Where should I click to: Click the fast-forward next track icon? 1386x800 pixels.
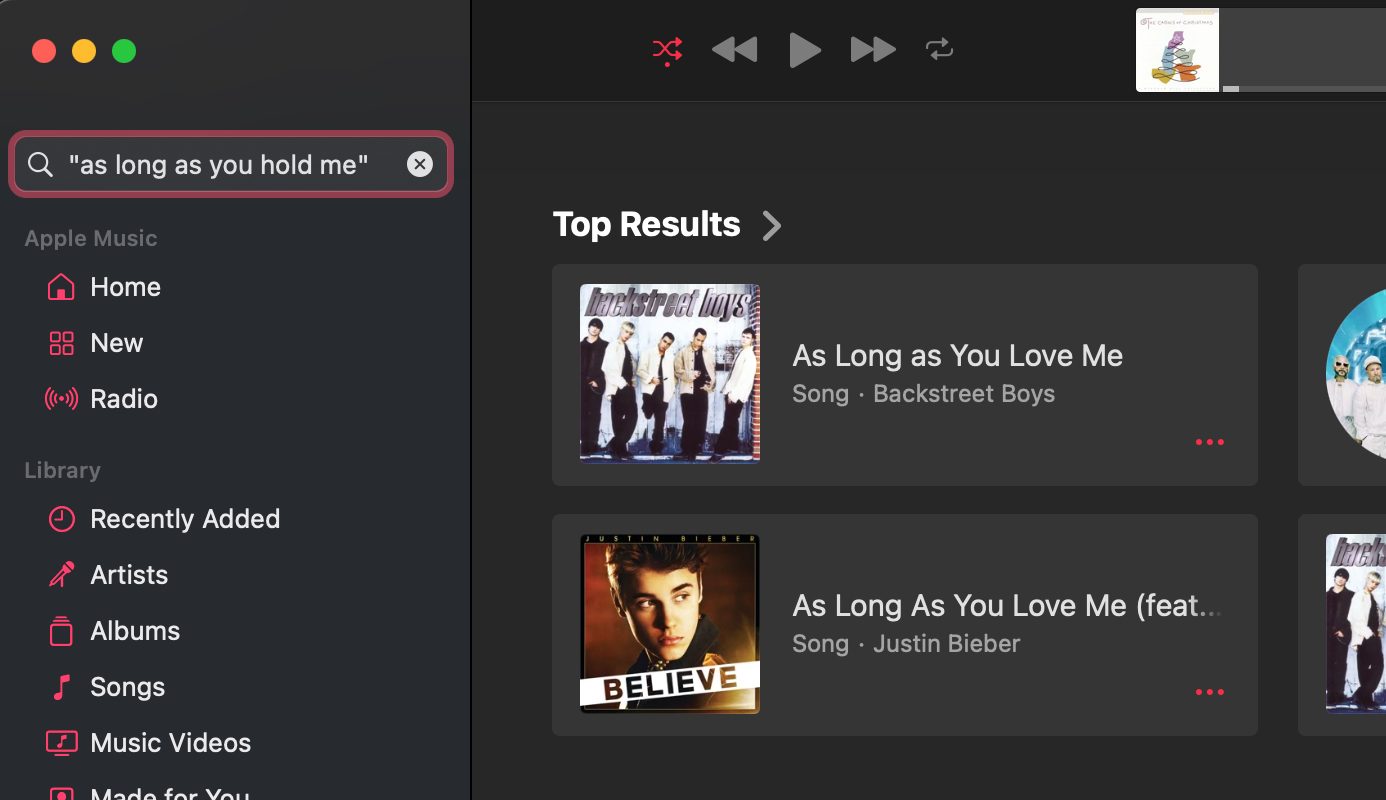point(872,49)
